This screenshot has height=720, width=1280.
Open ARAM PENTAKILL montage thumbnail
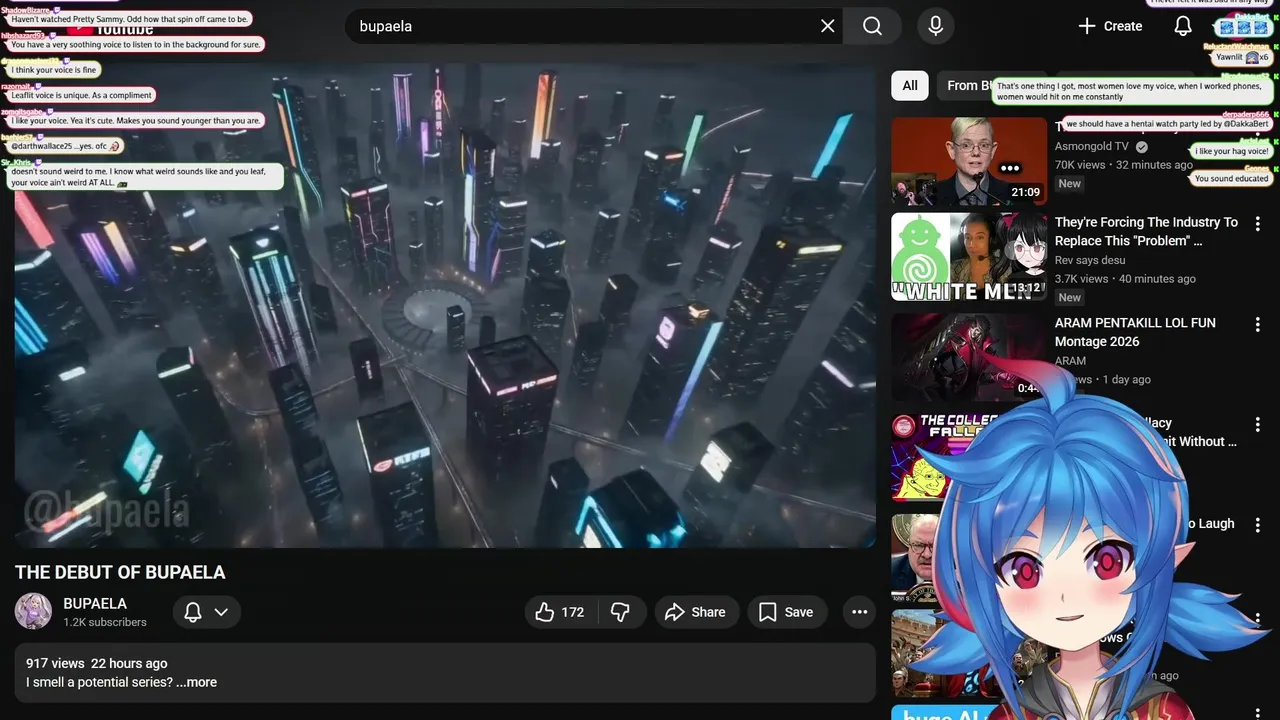(969, 358)
